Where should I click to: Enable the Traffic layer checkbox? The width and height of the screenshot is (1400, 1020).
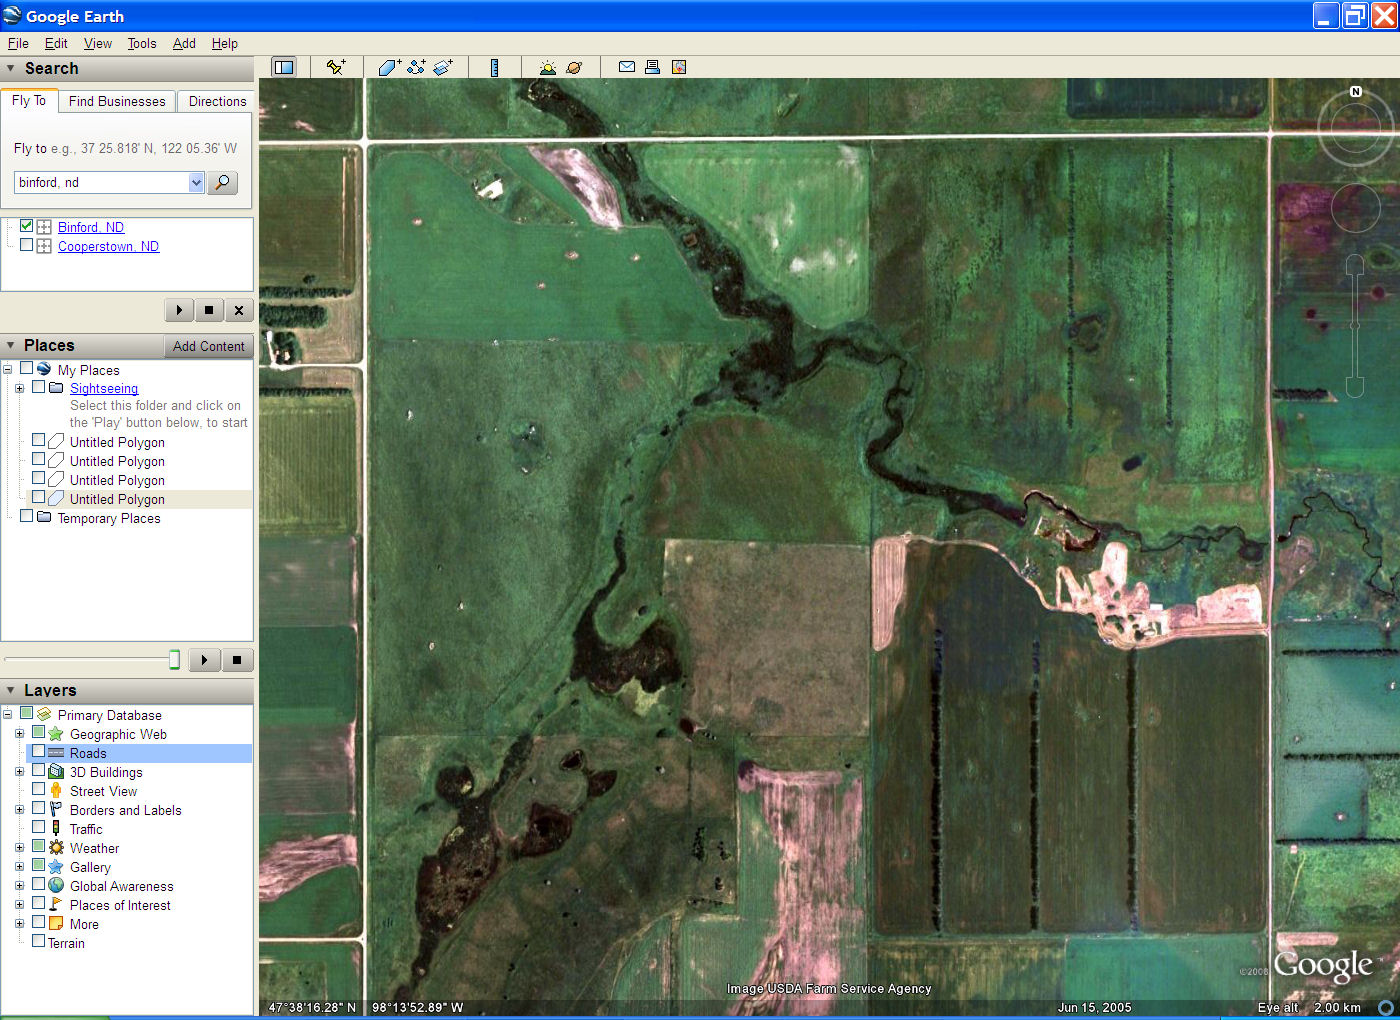(38, 828)
